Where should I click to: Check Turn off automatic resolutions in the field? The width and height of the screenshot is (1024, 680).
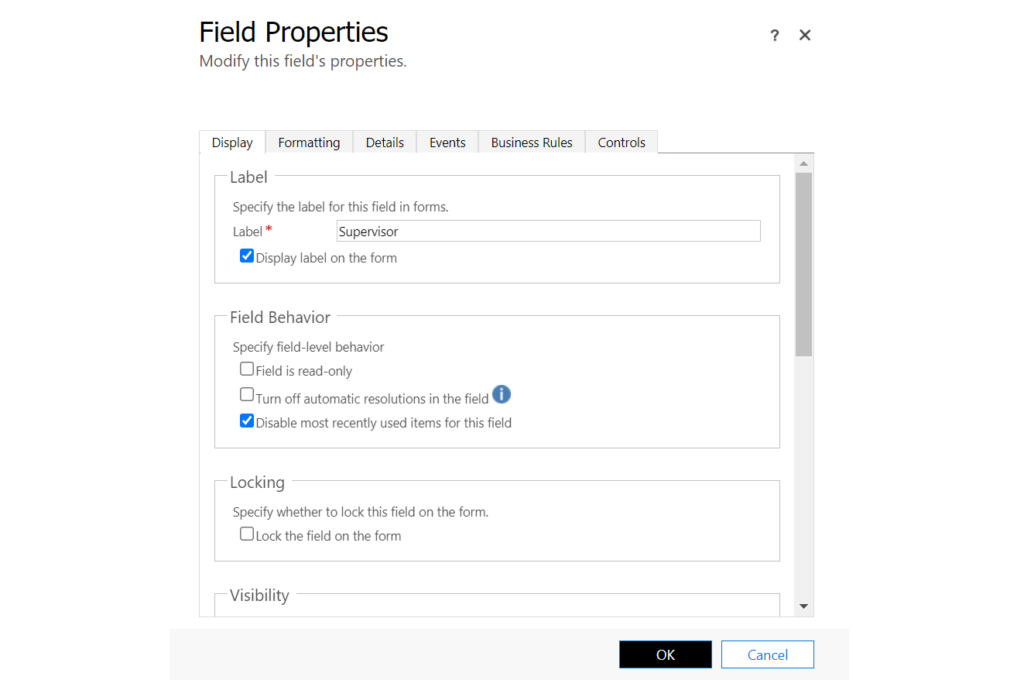[x=247, y=394]
